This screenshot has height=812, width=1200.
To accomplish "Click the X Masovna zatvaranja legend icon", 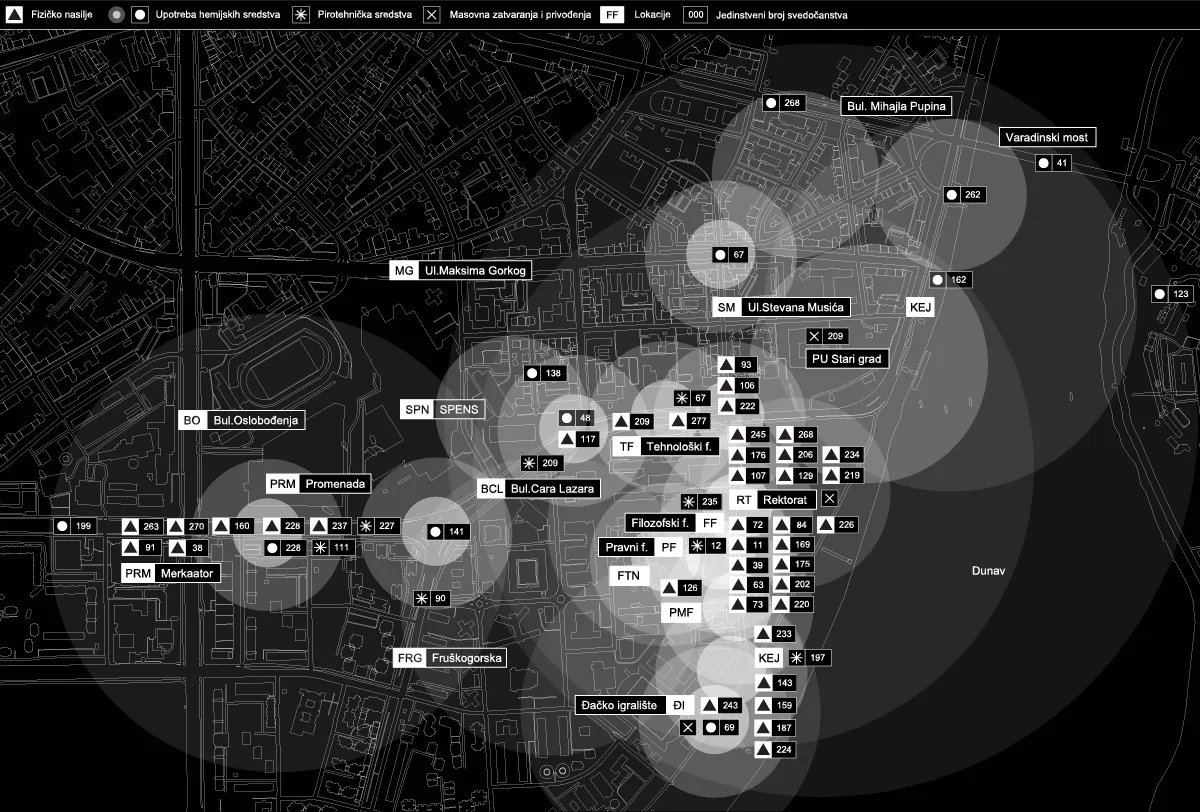I will click(x=431, y=15).
